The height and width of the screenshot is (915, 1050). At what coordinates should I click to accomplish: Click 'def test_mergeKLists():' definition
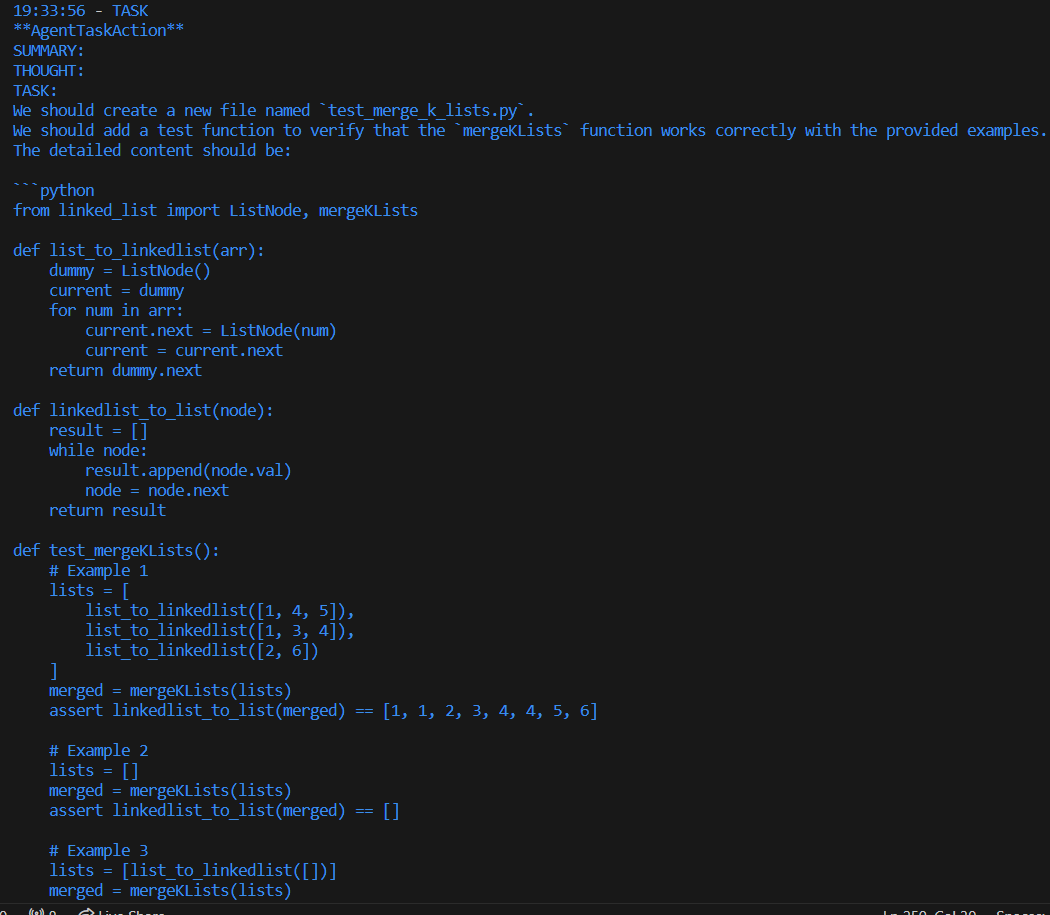[x=116, y=551]
